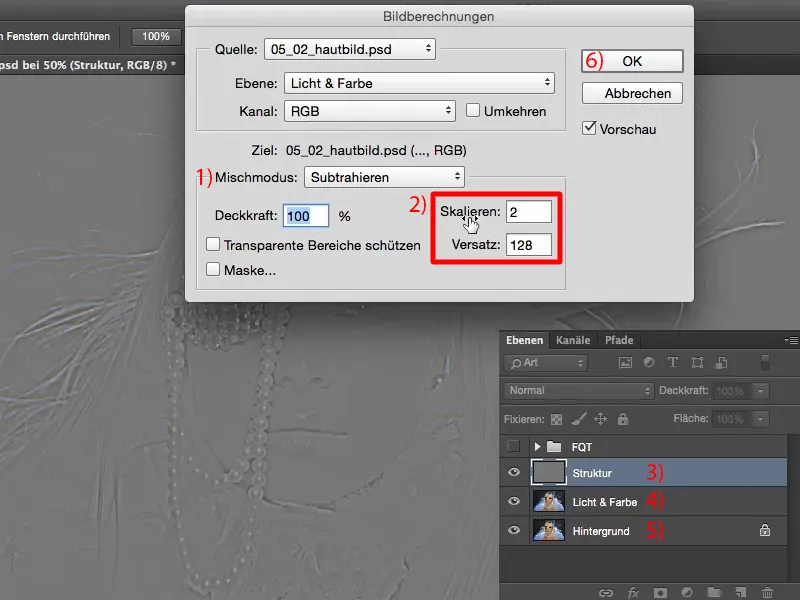The width and height of the screenshot is (800, 600).
Task: Click the pixel layer filter icon
Action: (x=625, y=363)
